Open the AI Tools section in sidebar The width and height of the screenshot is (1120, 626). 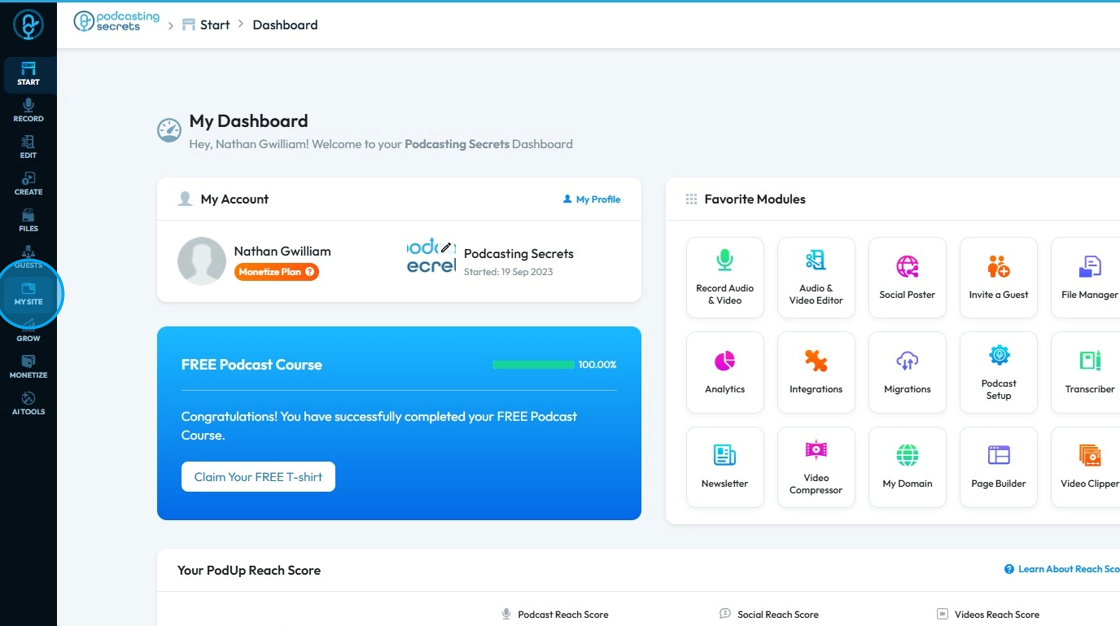click(x=28, y=404)
